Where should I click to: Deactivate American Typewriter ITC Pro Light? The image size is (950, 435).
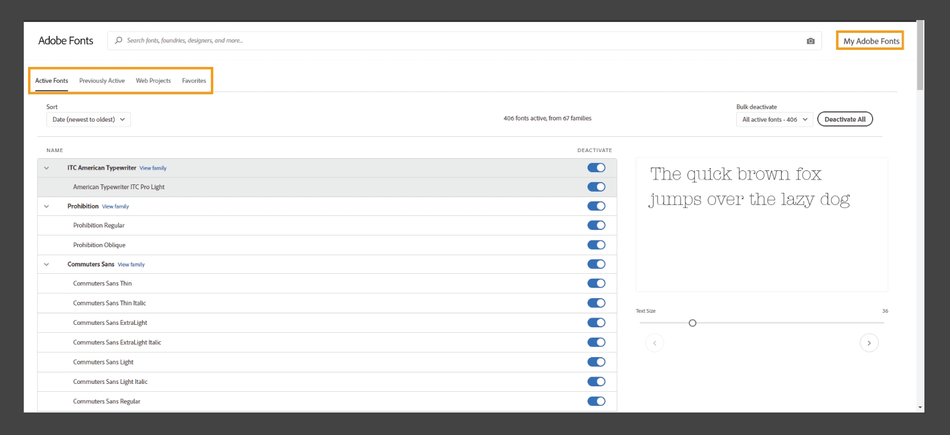[x=596, y=187]
